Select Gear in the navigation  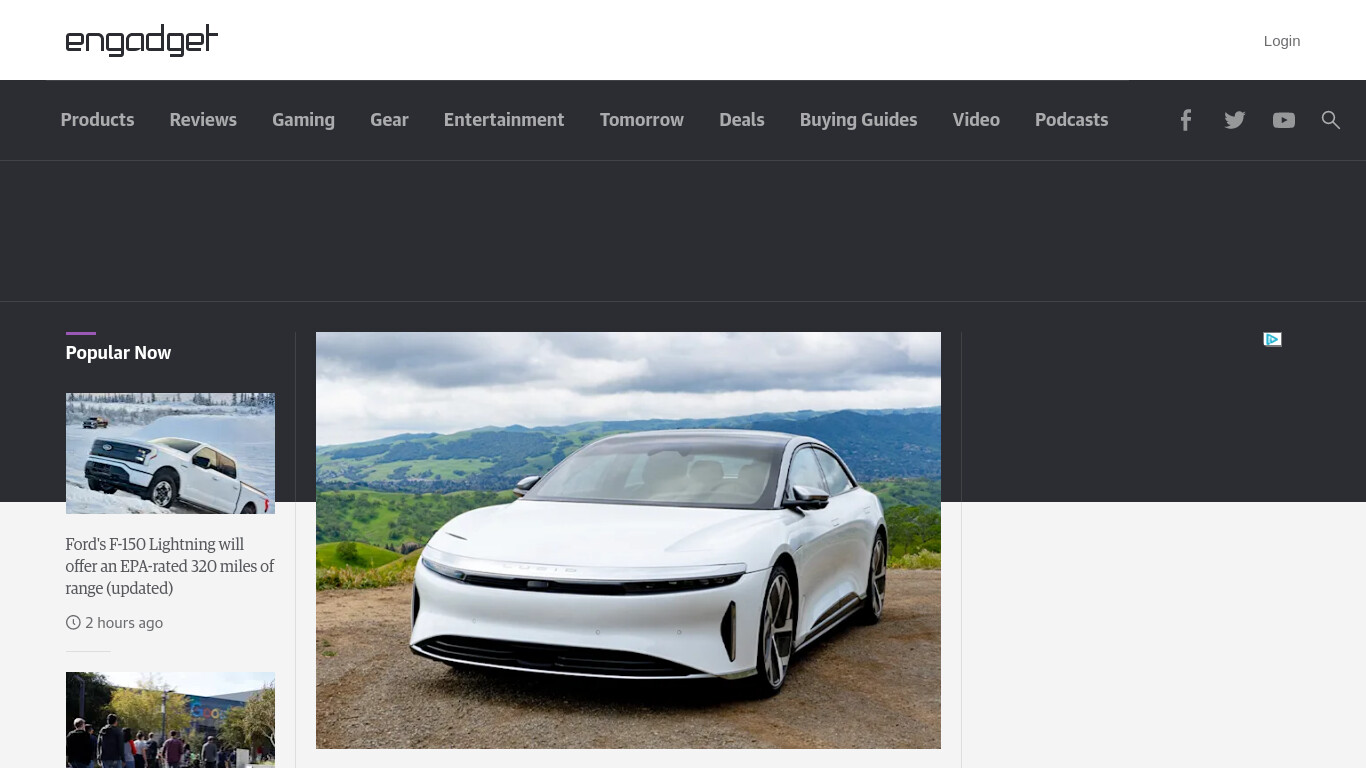(389, 120)
